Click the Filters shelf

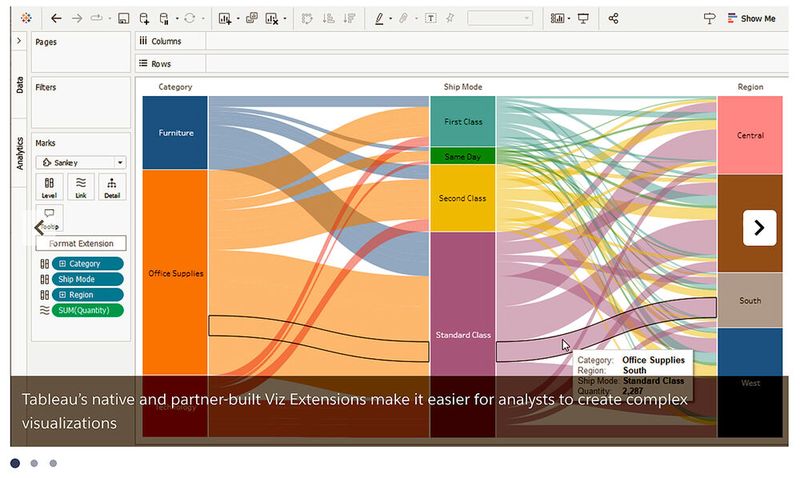pyautogui.click(x=81, y=103)
